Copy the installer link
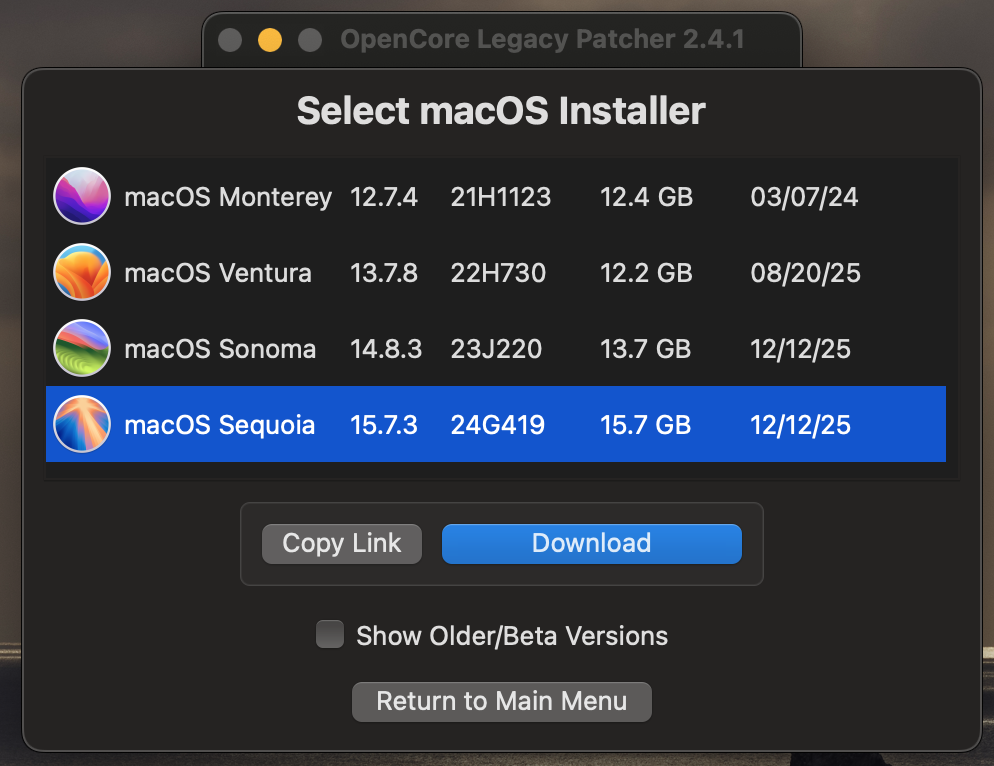 click(342, 543)
